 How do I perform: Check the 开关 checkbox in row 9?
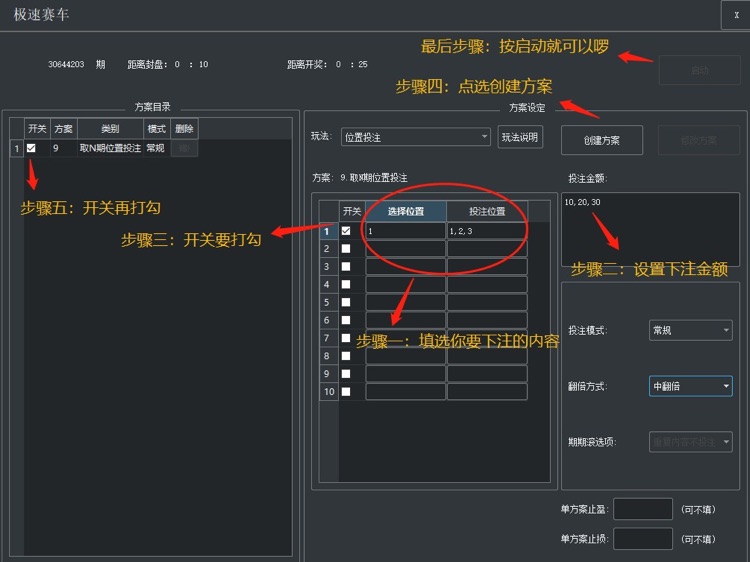tap(346, 374)
